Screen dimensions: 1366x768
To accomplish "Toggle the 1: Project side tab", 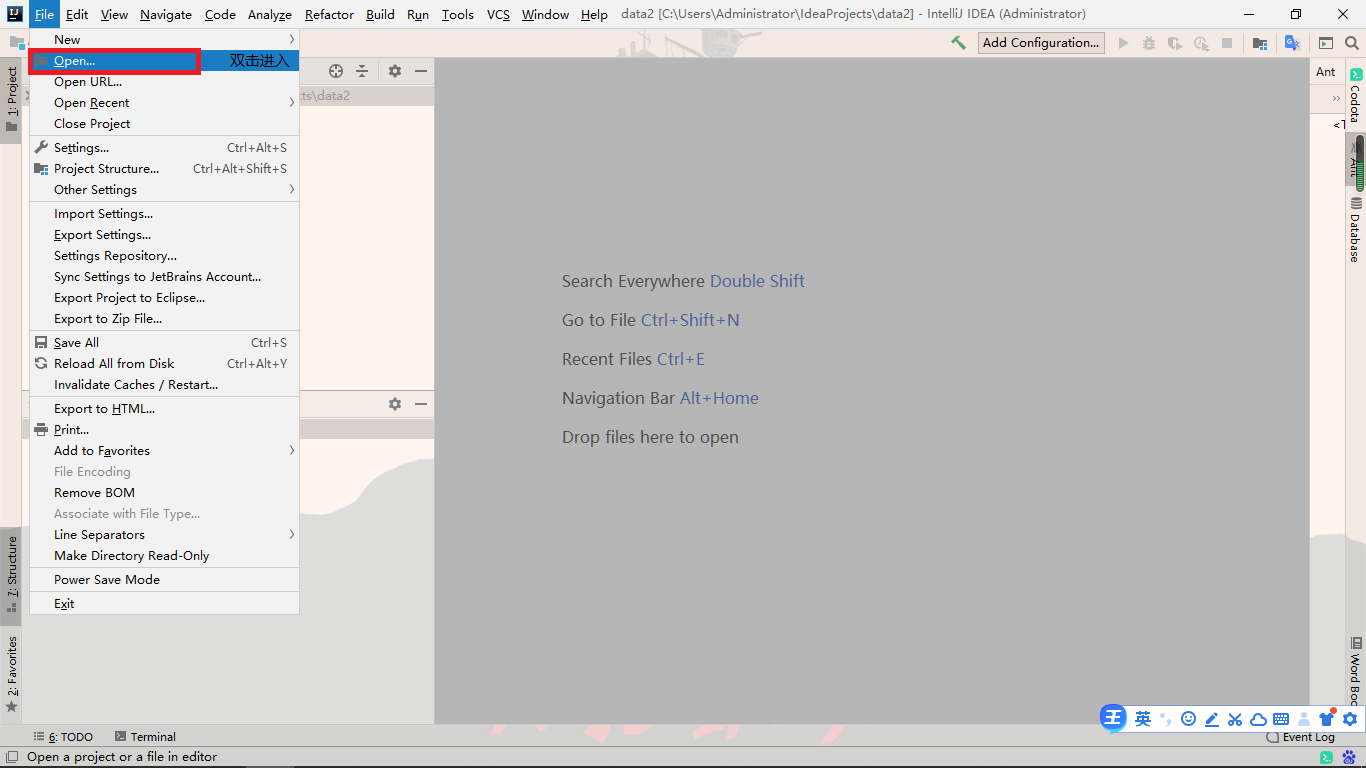I will 11,100.
